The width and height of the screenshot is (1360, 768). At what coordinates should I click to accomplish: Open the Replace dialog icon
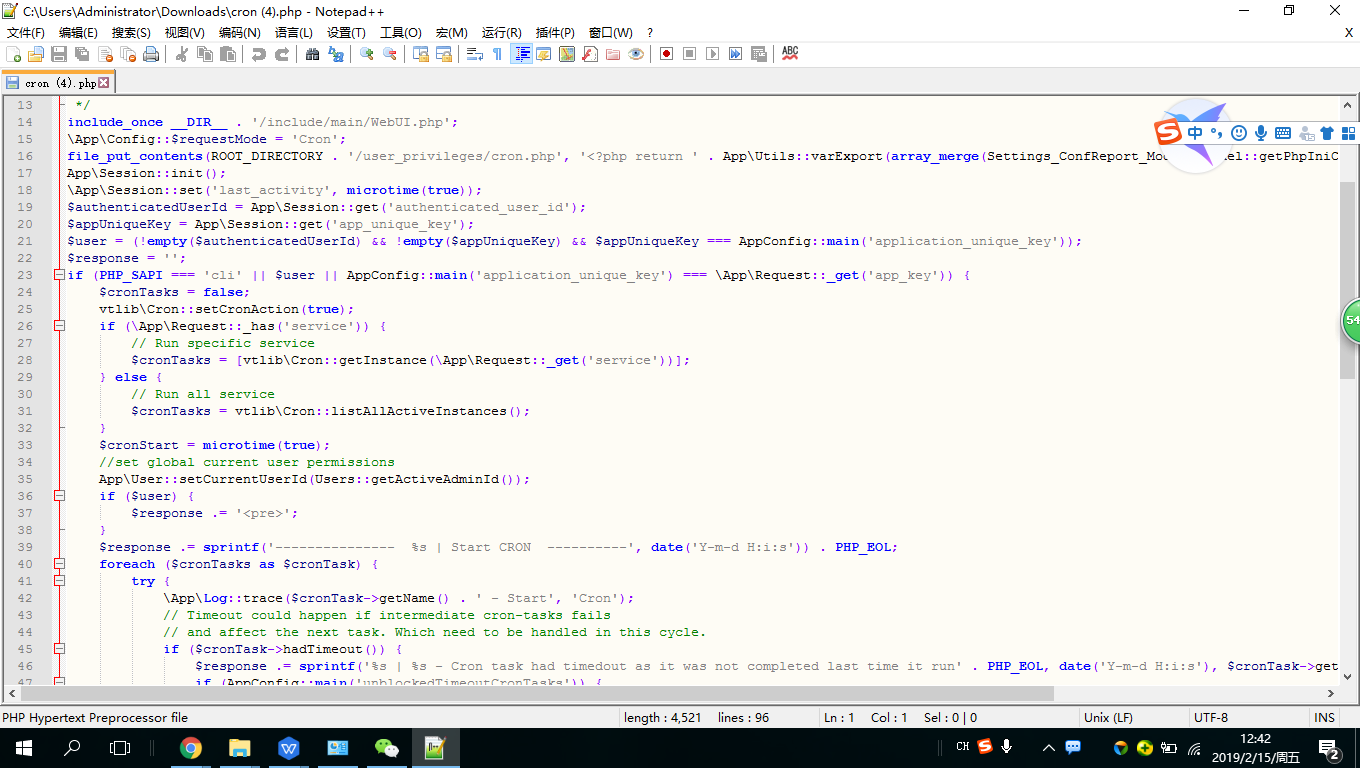[x=335, y=54]
